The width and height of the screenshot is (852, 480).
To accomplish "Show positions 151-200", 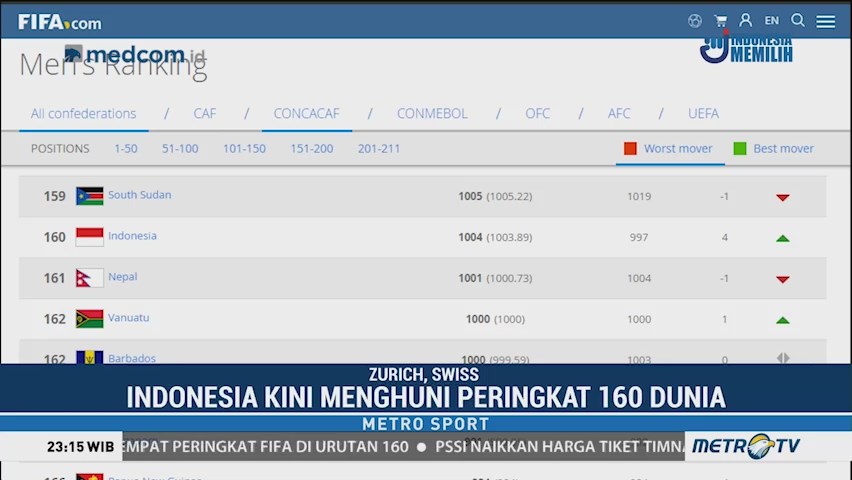I will coord(311,148).
